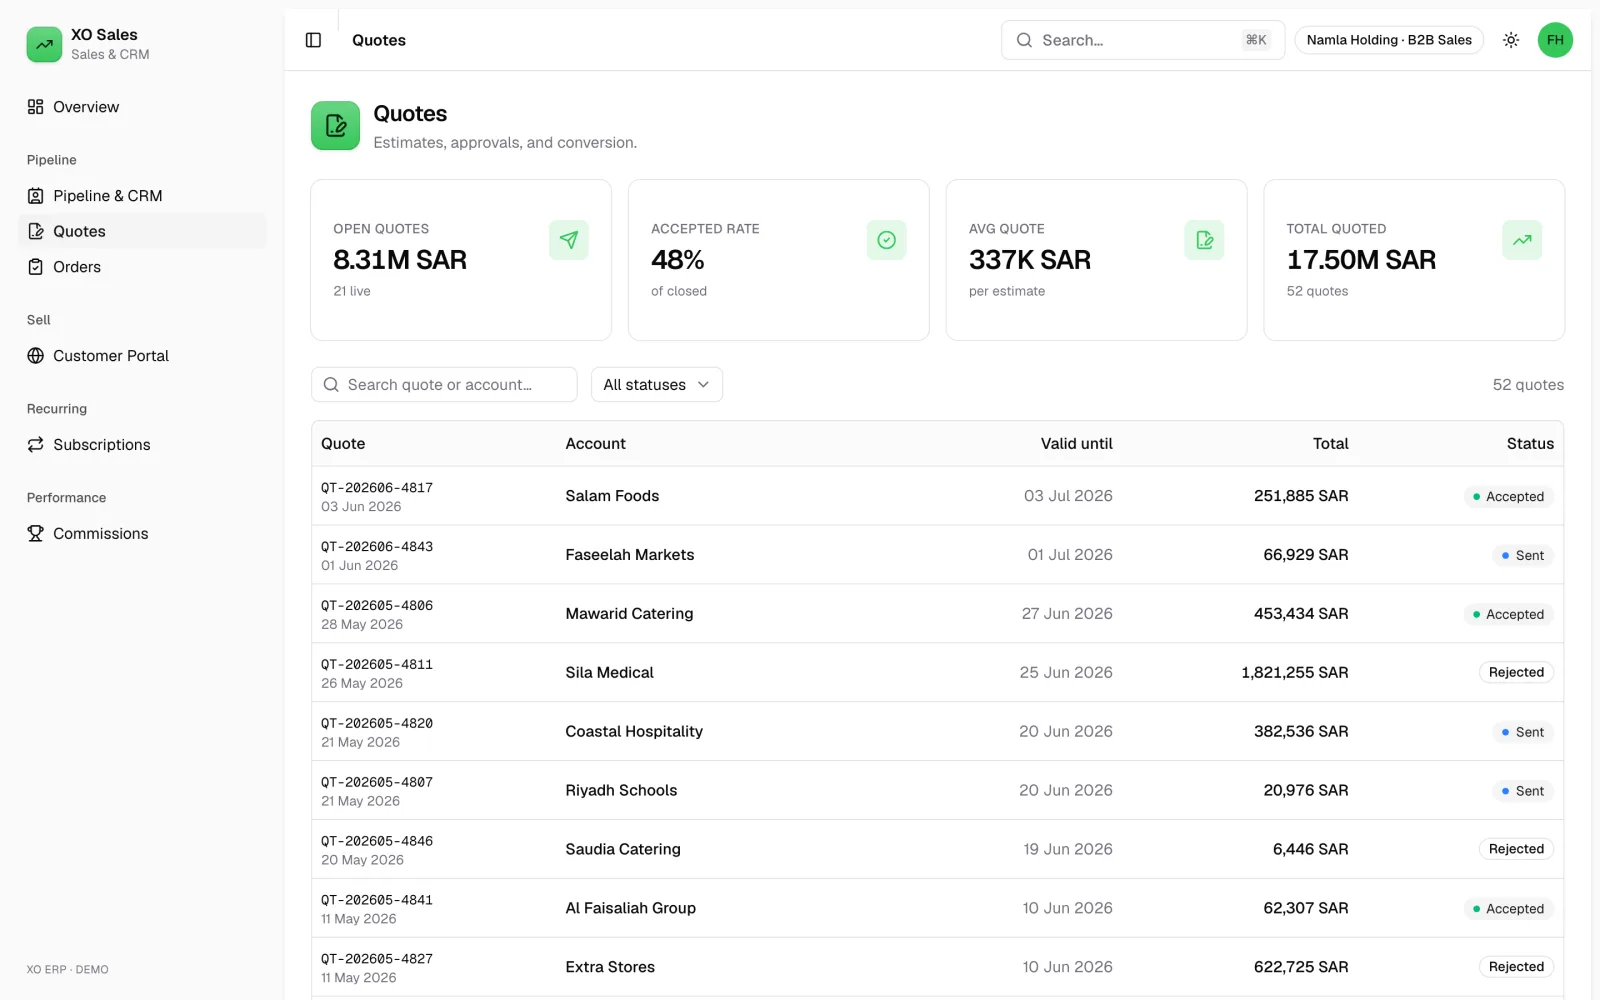The height and width of the screenshot is (1000, 1600).
Task: Click the XO Sales logo icon
Action: tap(44, 44)
